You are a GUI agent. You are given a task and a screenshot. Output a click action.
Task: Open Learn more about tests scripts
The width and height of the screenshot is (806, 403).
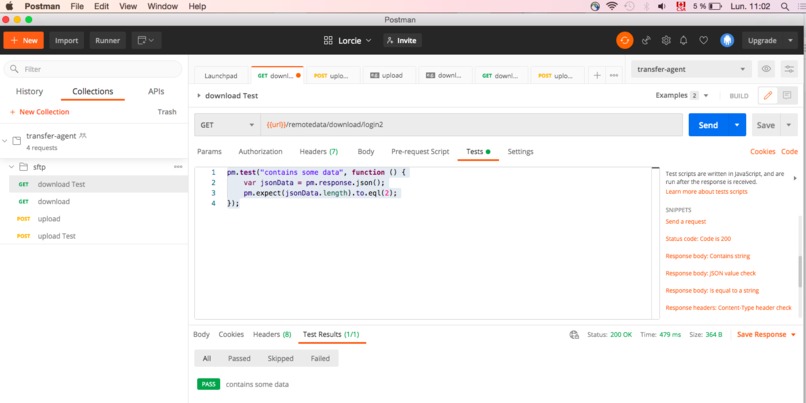click(706, 192)
